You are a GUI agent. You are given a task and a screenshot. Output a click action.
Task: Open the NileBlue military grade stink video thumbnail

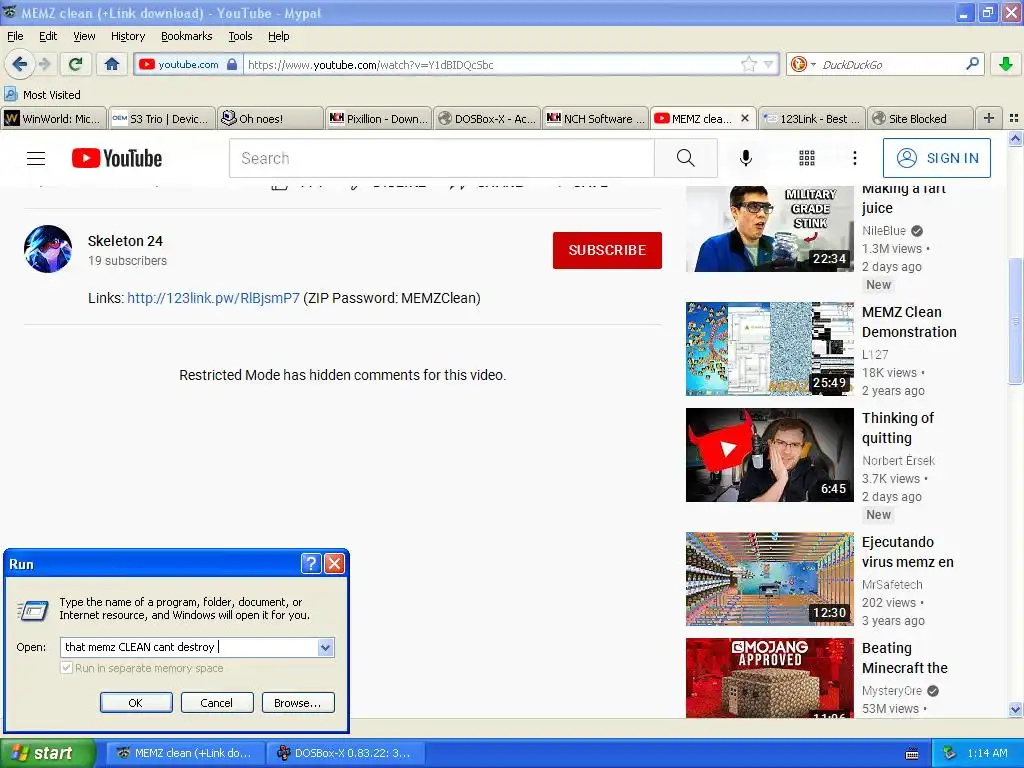coord(769,228)
